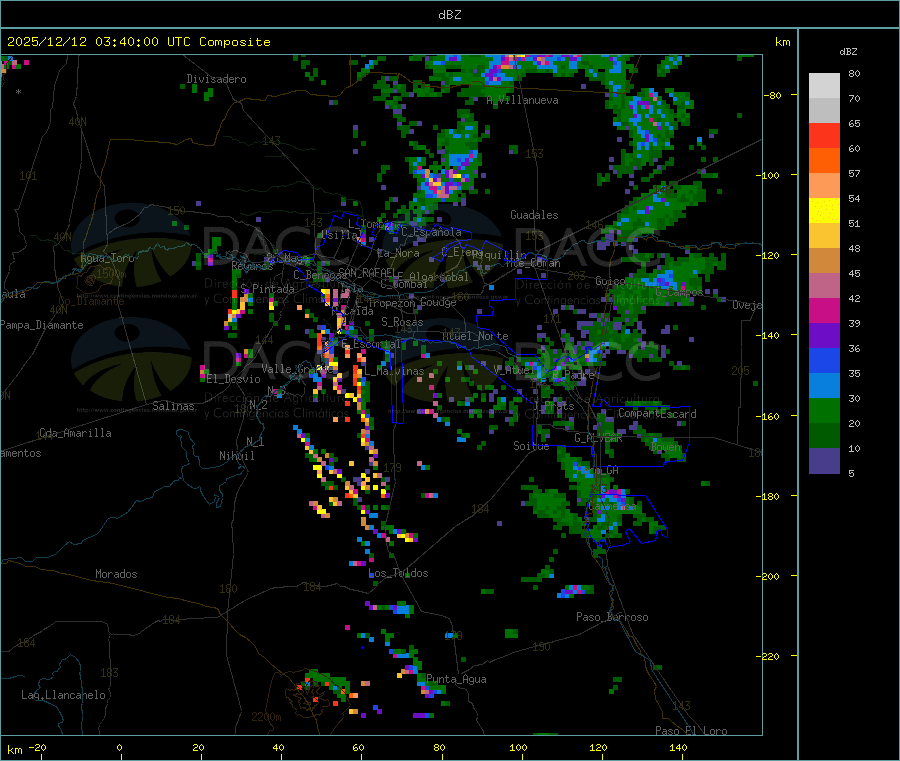The image size is (900, 761).
Task: Click the A_Villanueva map label
Action: [x=522, y=100]
